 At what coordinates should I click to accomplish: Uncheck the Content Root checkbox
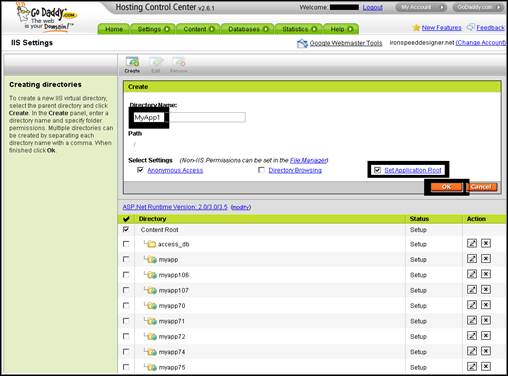click(x=126, y=229)
